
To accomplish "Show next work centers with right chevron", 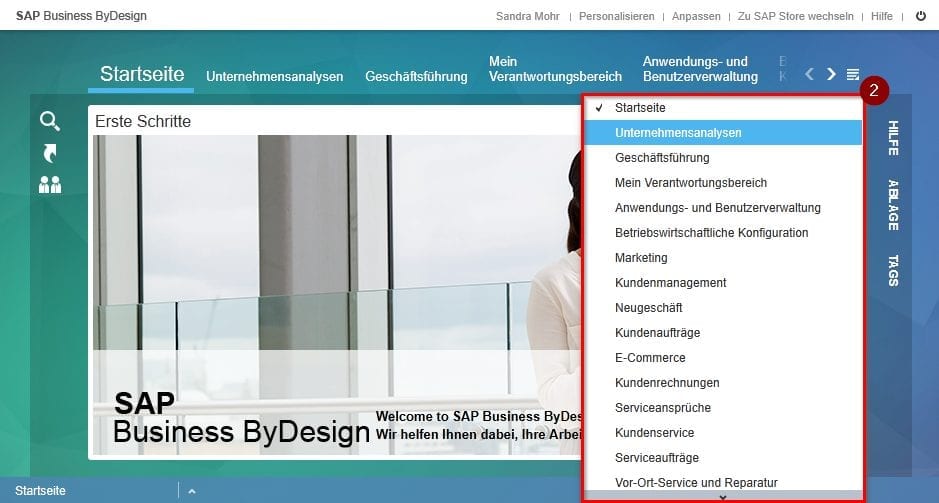I will pos(831,74).
